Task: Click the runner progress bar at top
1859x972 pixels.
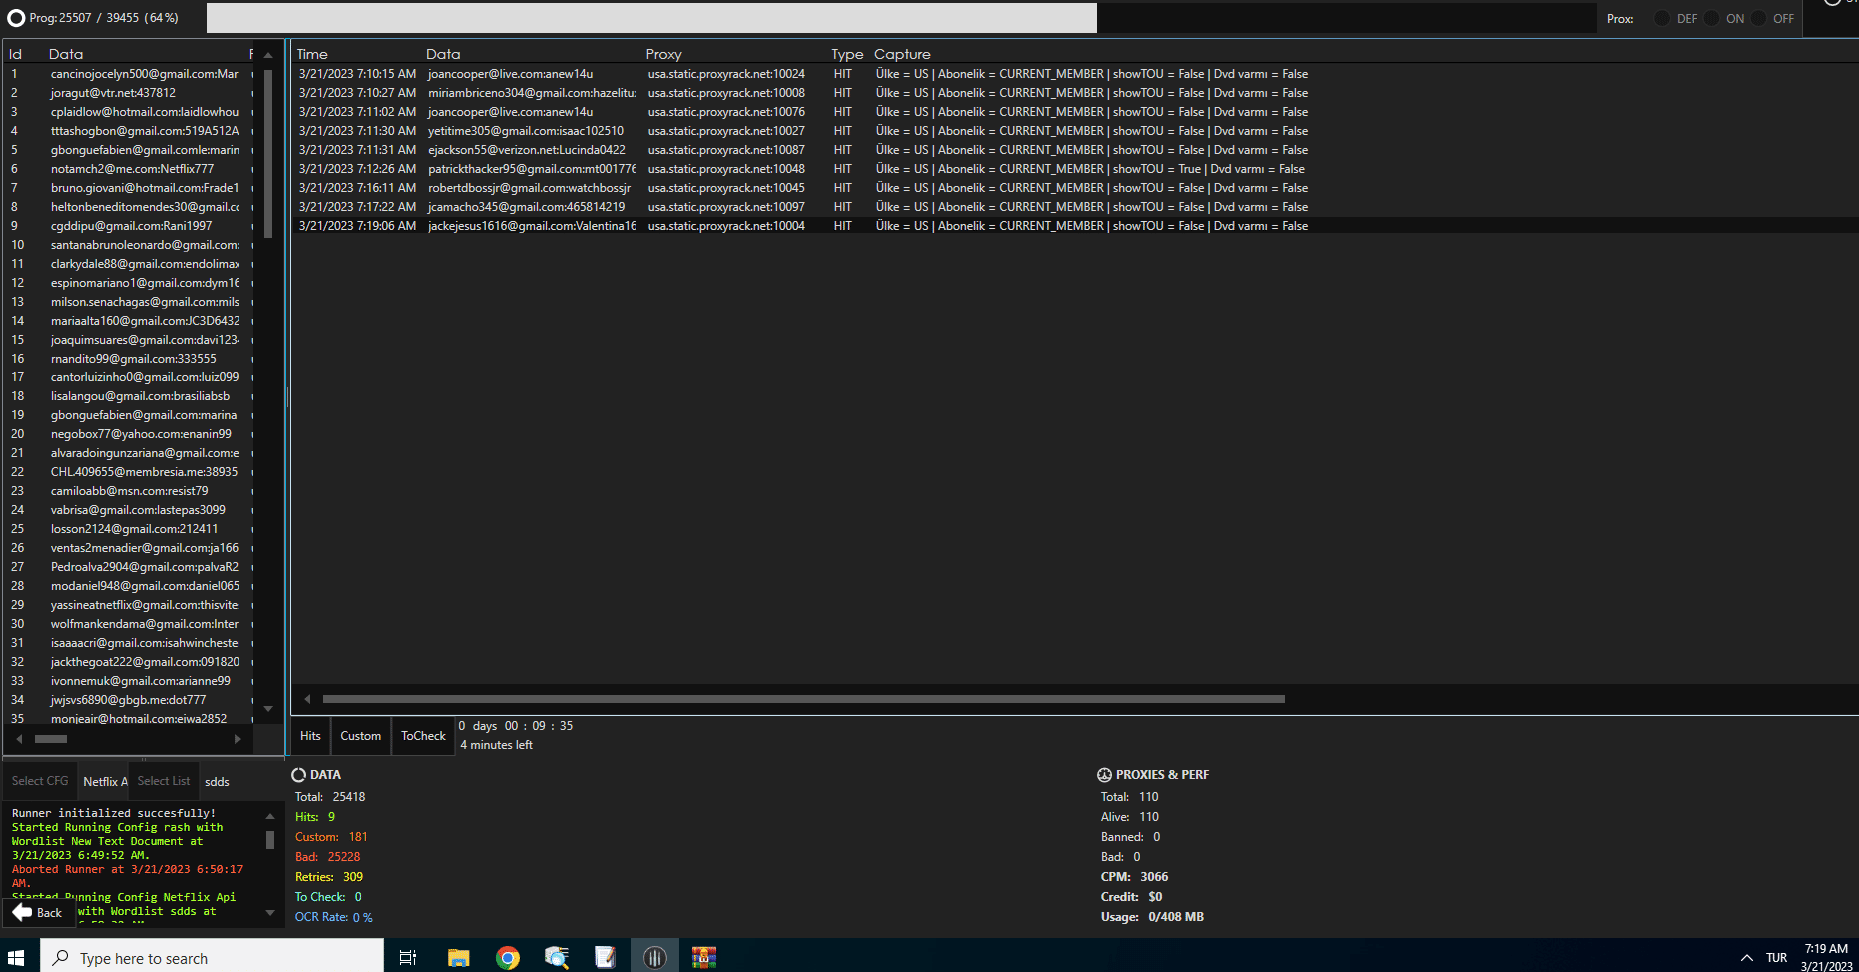Action: click(x=901, y=18)
